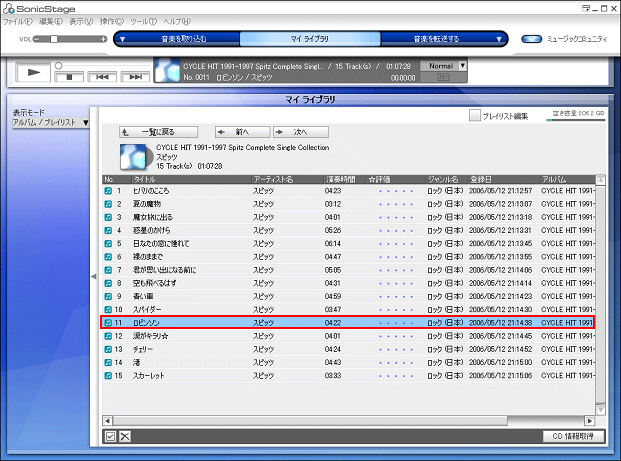
Task: Click vertical scrollbar up arrow
Action: (600, 180)
